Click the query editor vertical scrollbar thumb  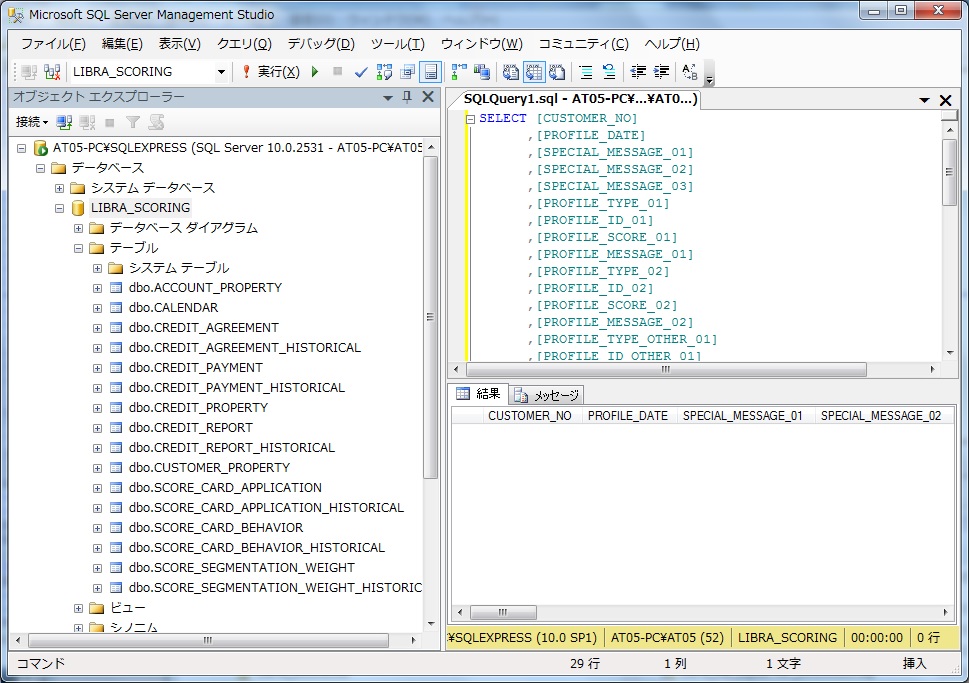[949, 172]
